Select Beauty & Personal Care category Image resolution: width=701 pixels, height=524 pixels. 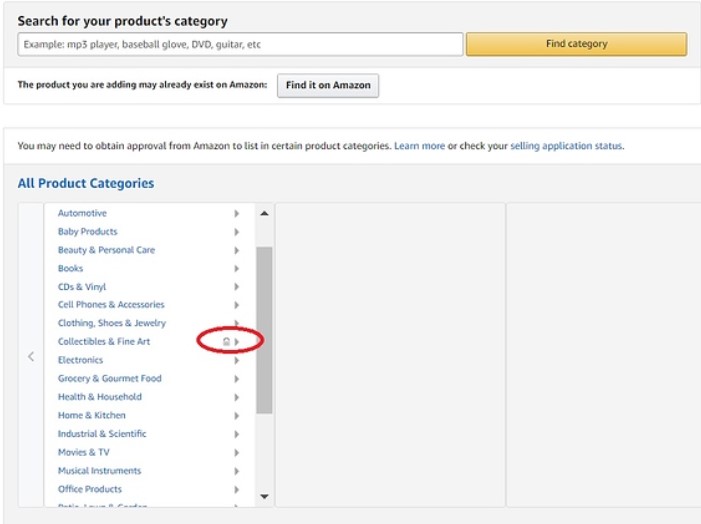coord(106,250)
